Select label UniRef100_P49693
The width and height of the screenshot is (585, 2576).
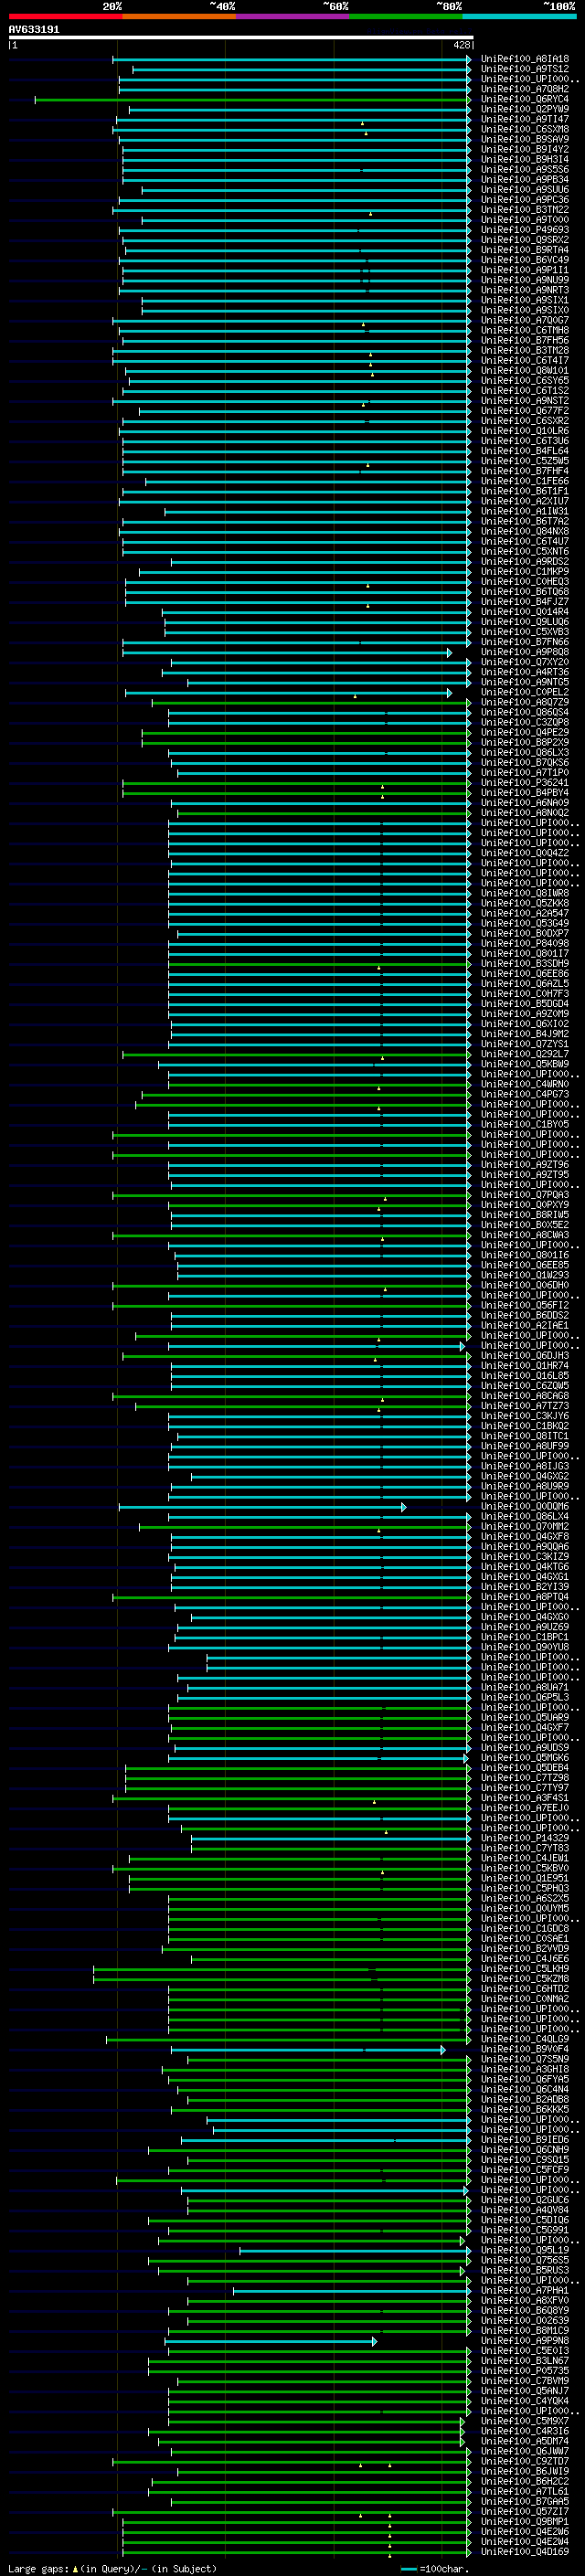coord(525,230)
